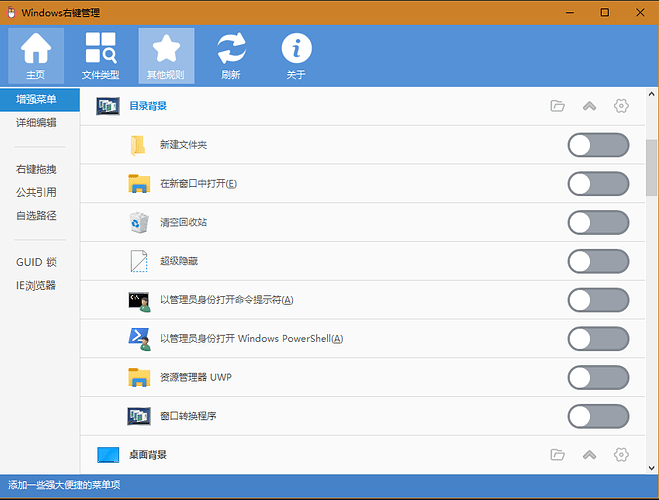Image resolution: width=659 pixels, height=500 pixels.
Task: Click gear settings icon for 桌面背景
Action: point(621,455)
